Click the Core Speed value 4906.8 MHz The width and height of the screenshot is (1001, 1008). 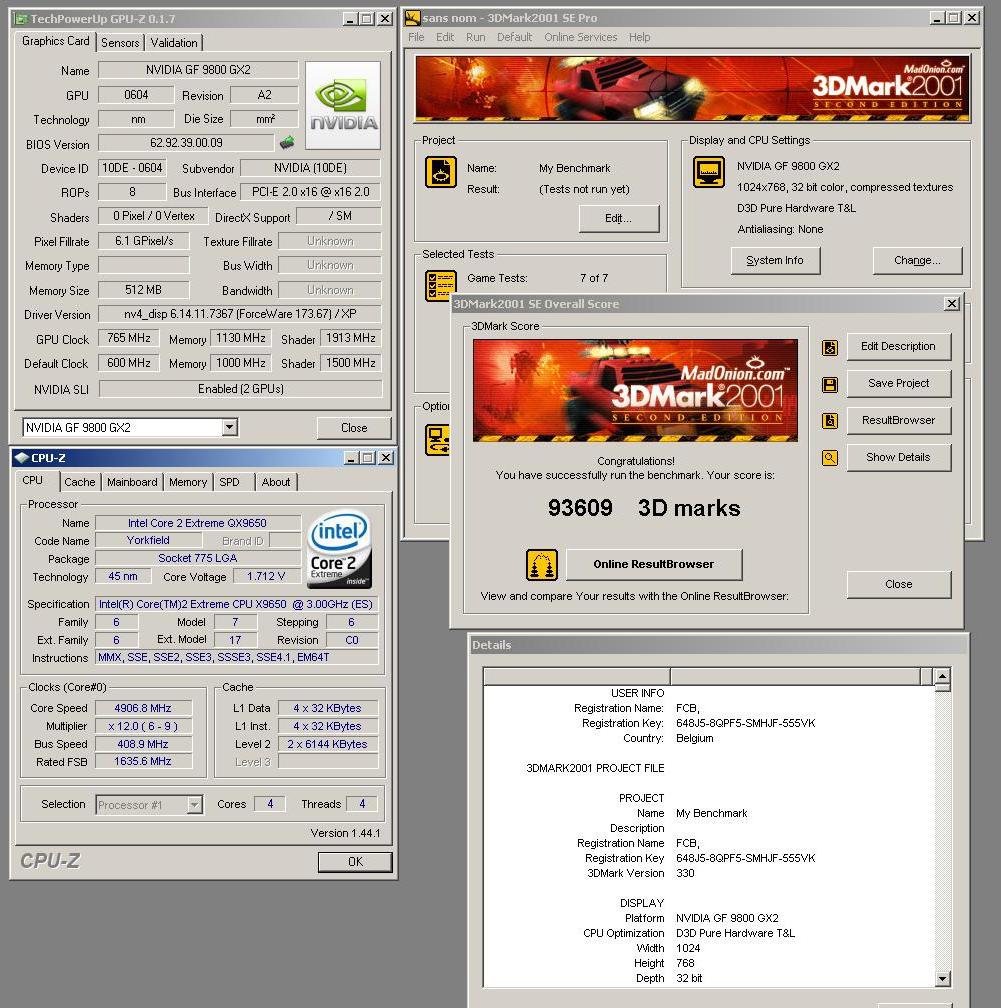pyautogui.click(x=143, y=708)
